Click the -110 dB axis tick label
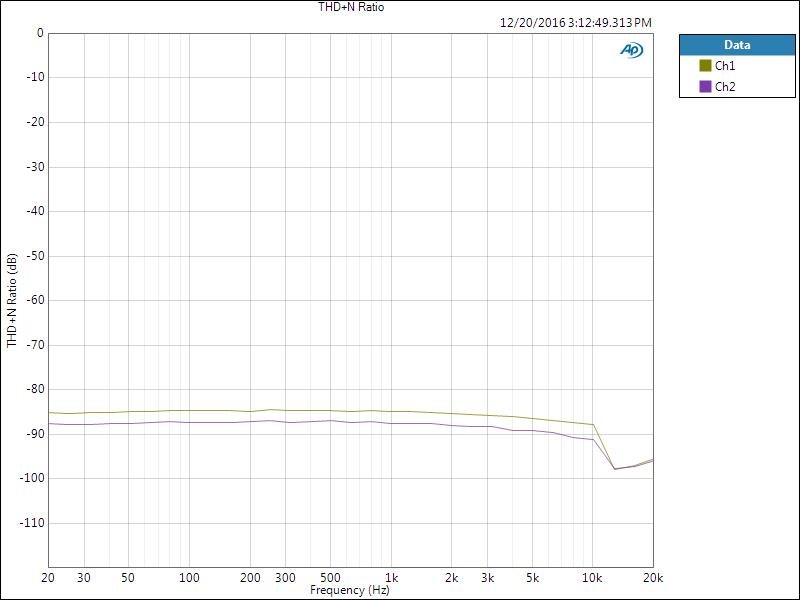800x600 pixels. click(x=32, y=523)
